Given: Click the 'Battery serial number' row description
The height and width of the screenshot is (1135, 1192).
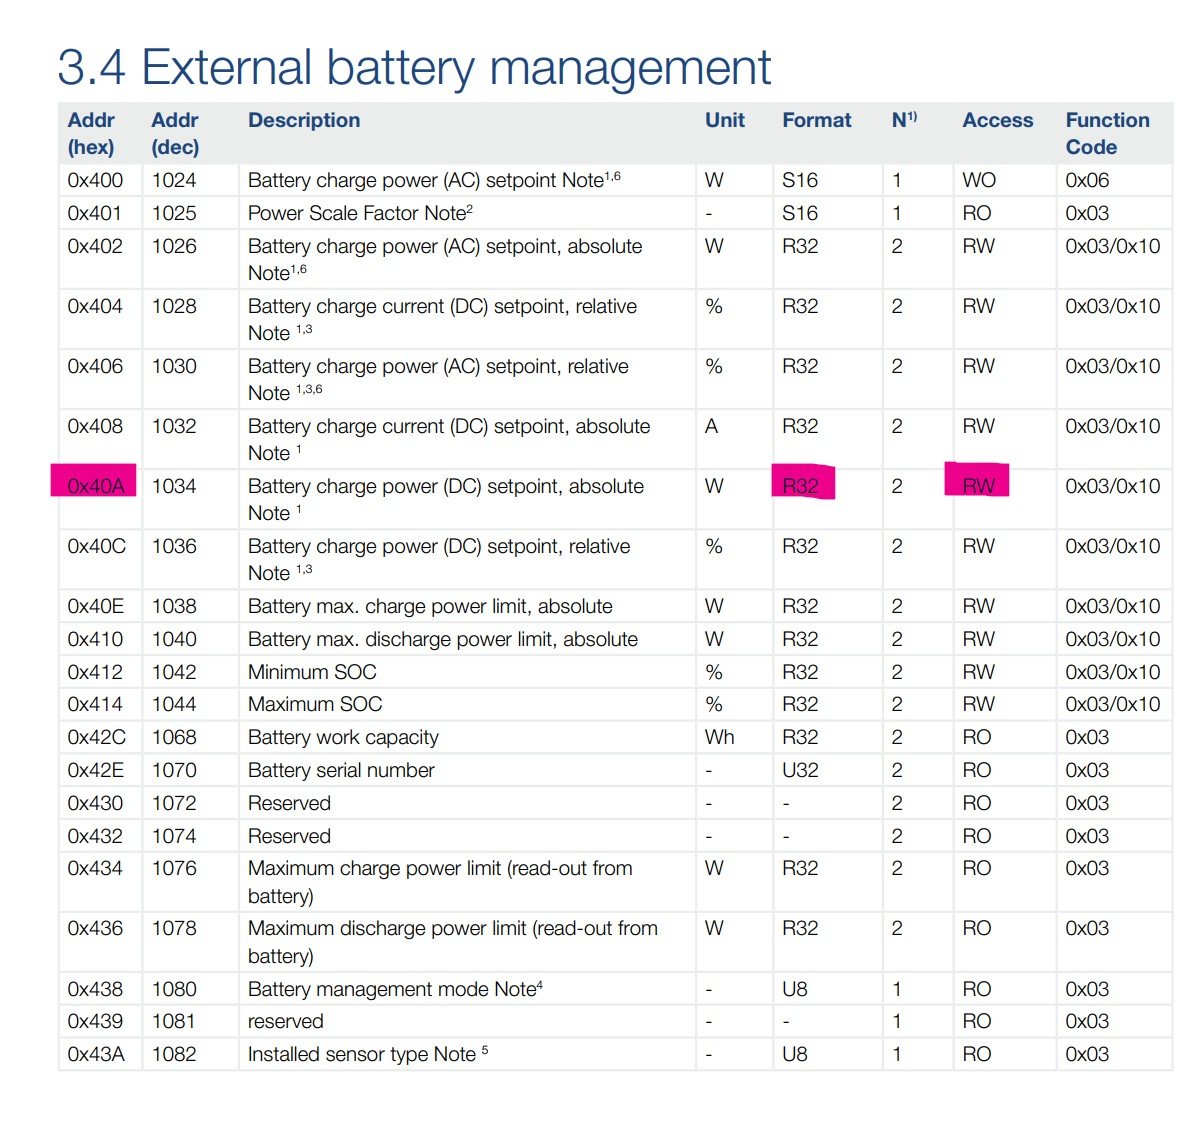Looking at the screenshot, I should (x=341, y=770).
